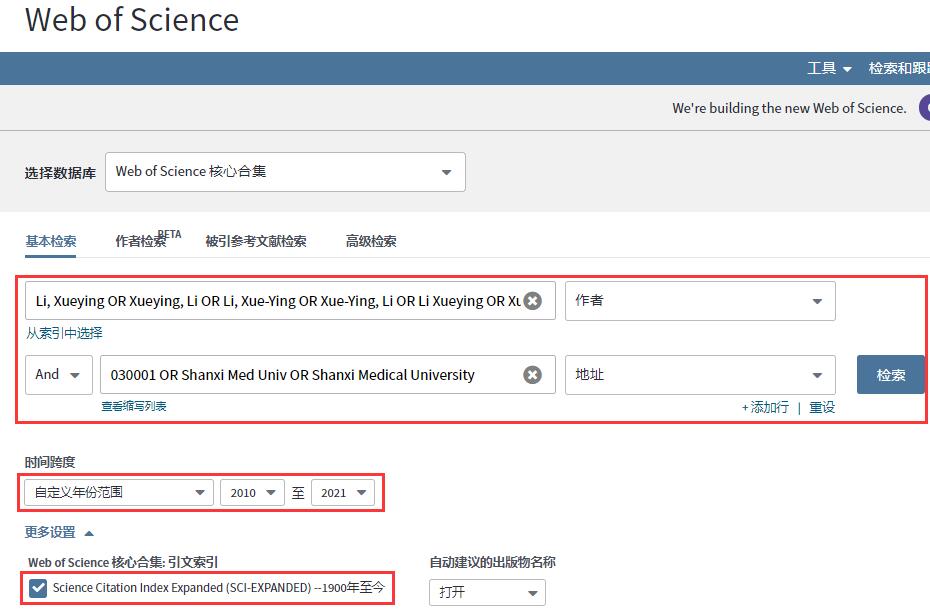The width and height of the screenshot is (930, 609).
Task: Open the new Web of Science notification icon
Action: click(x=925, y=108)
